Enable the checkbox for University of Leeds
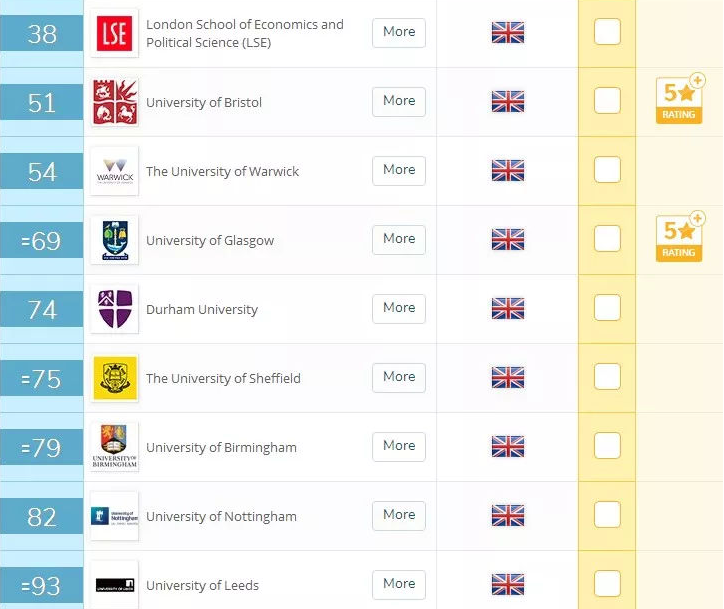 pyautogui.click(x=607, y=583)
